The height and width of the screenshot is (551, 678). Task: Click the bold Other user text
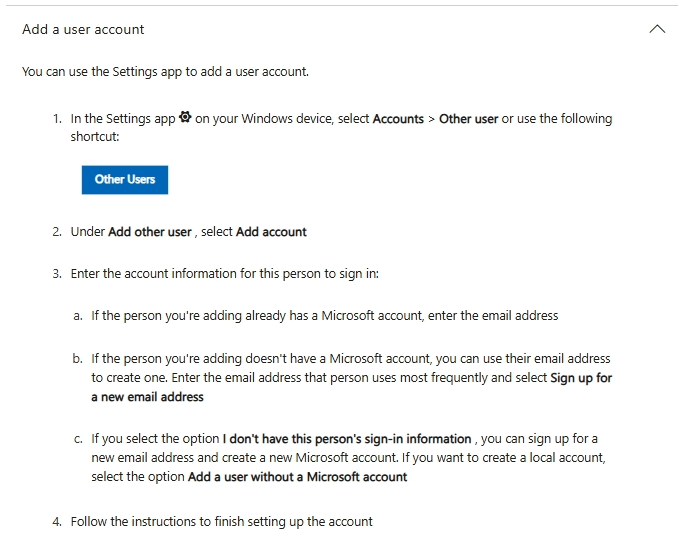point(468,119)
